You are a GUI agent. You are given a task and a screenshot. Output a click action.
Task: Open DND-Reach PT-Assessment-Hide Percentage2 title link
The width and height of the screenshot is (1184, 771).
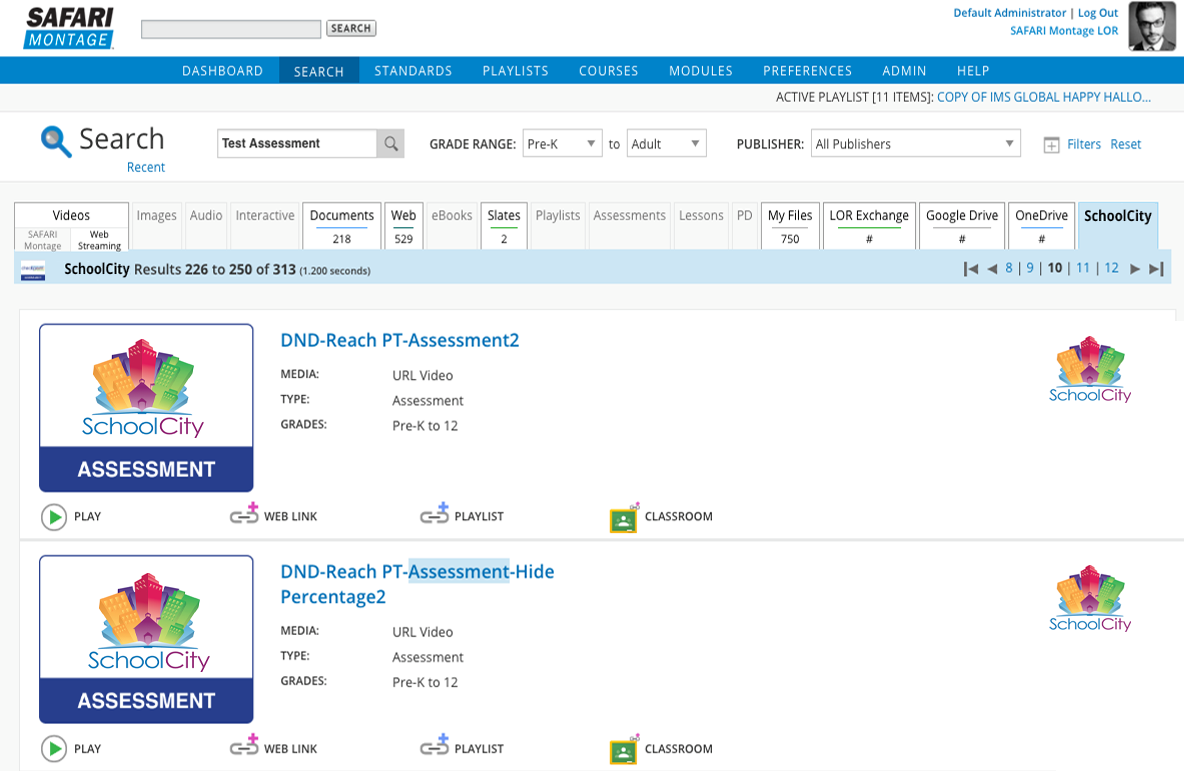tap(417, 584)
